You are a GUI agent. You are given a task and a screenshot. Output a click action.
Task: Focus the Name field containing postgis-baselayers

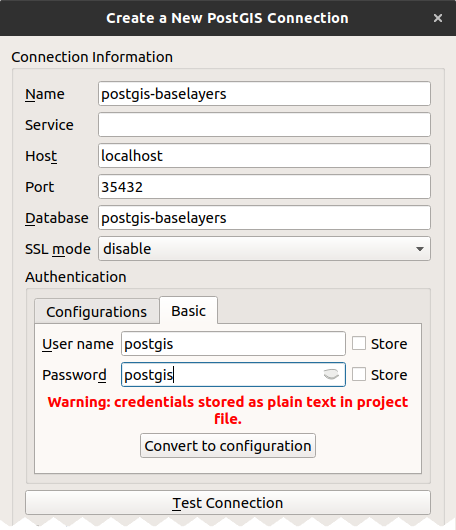pos(264,94)
